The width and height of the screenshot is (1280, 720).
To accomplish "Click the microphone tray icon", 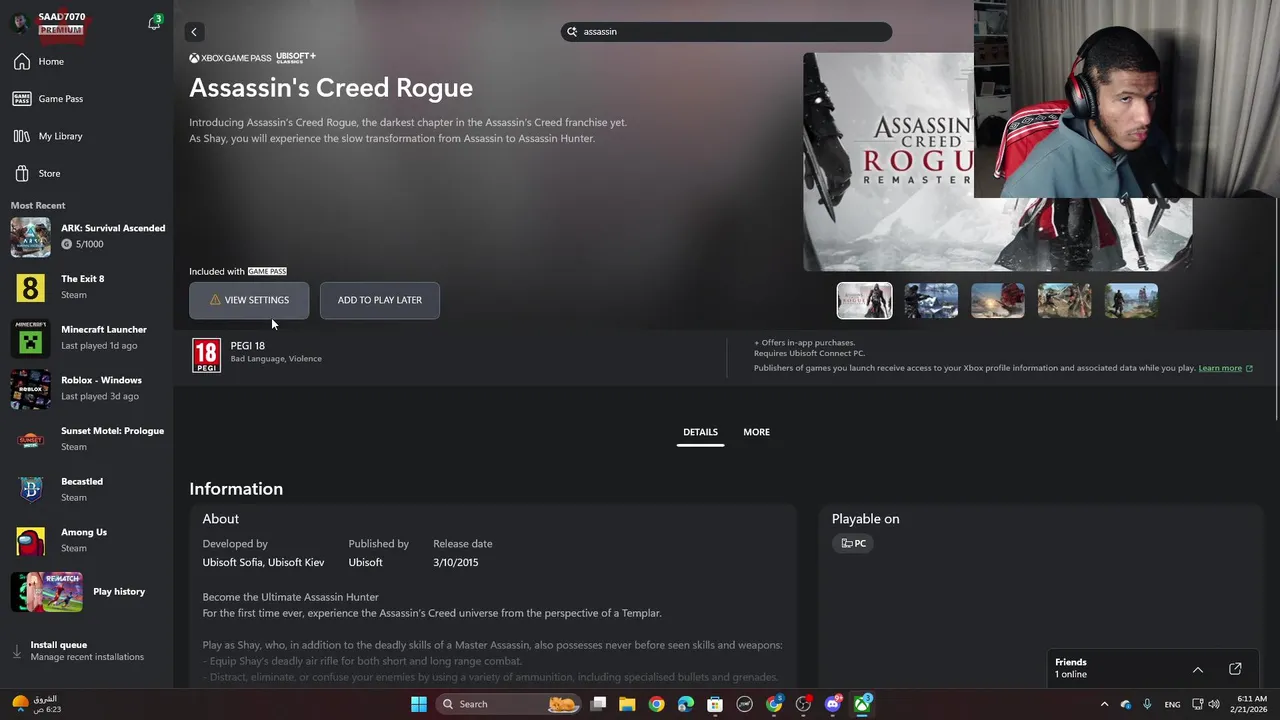I will click(x=1147, y=704).
